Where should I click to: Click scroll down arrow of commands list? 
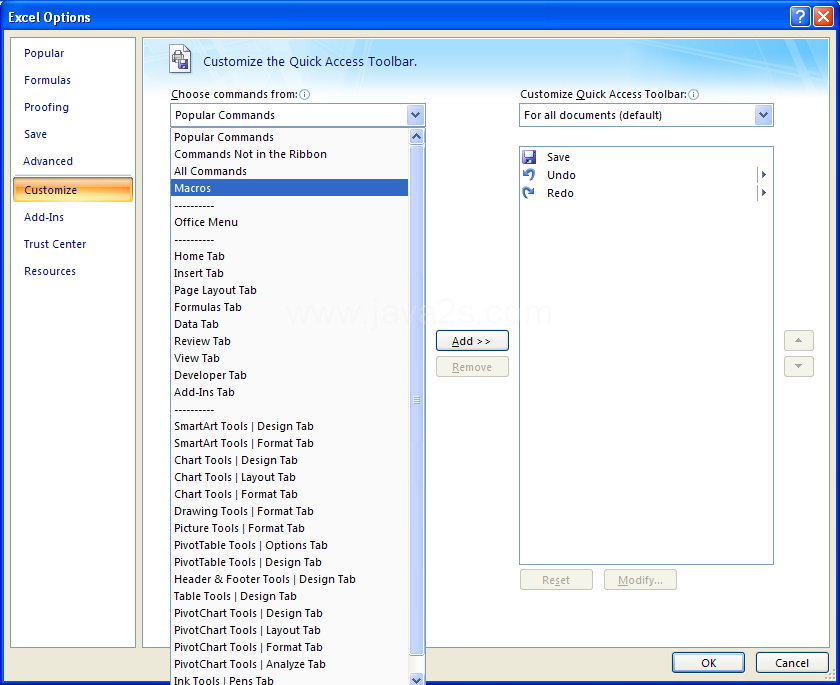click(x=416, y=679)
